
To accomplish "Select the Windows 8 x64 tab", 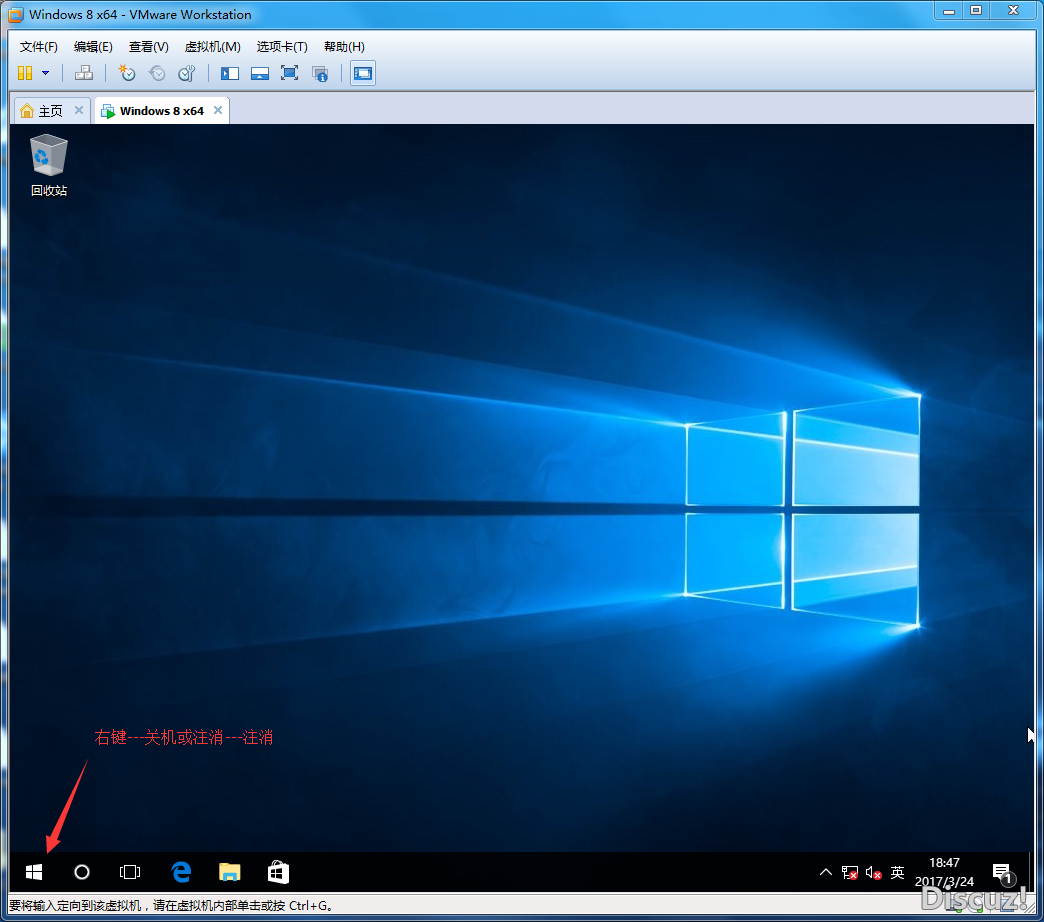I will click(162, 111).
